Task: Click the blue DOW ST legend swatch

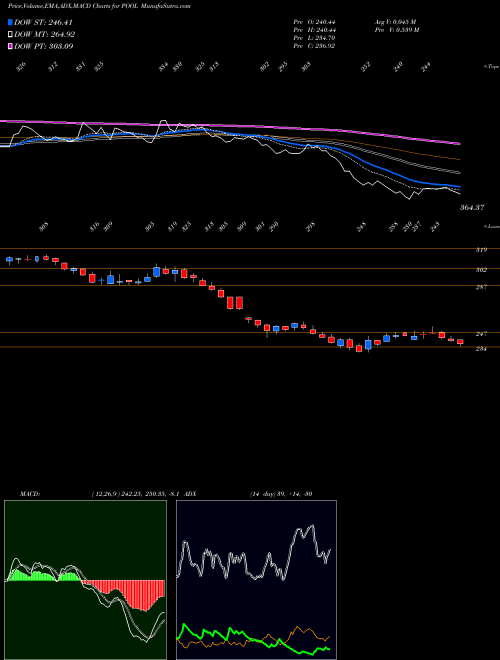Action: tap(10, 23)
